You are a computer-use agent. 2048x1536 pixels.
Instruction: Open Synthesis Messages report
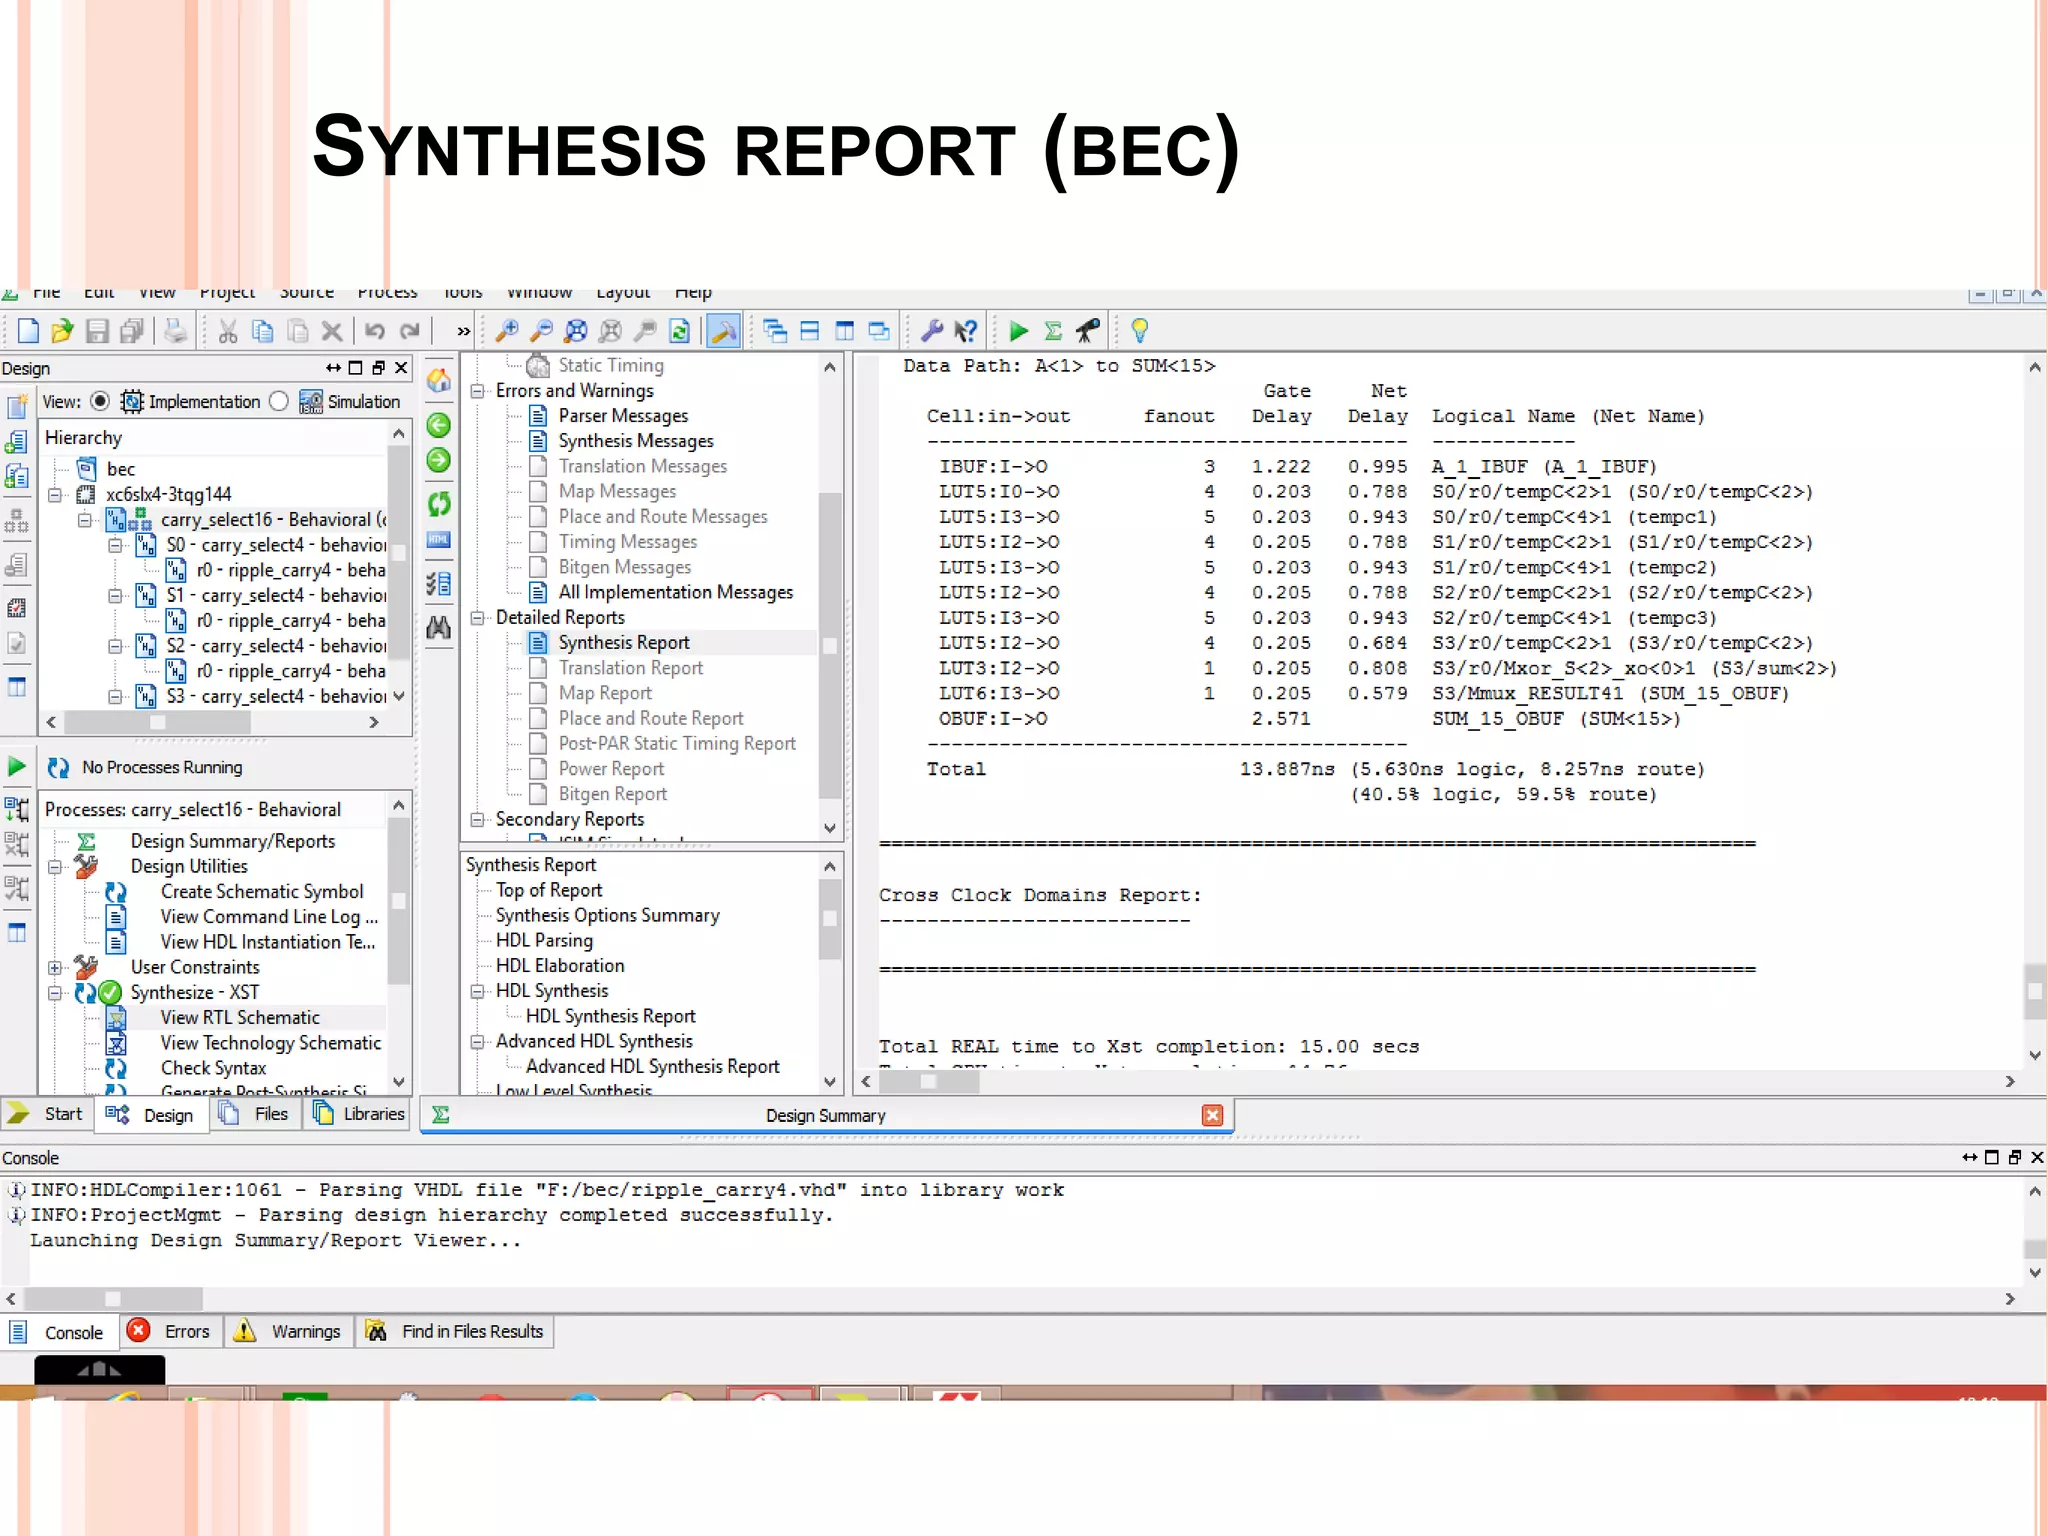pyautogui.click(x=636, y=441)
